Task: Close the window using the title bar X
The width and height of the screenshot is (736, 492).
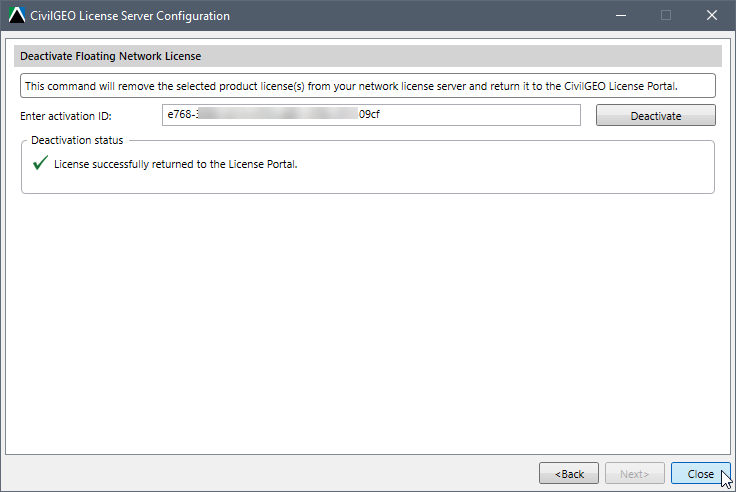Action: [712, 15]
